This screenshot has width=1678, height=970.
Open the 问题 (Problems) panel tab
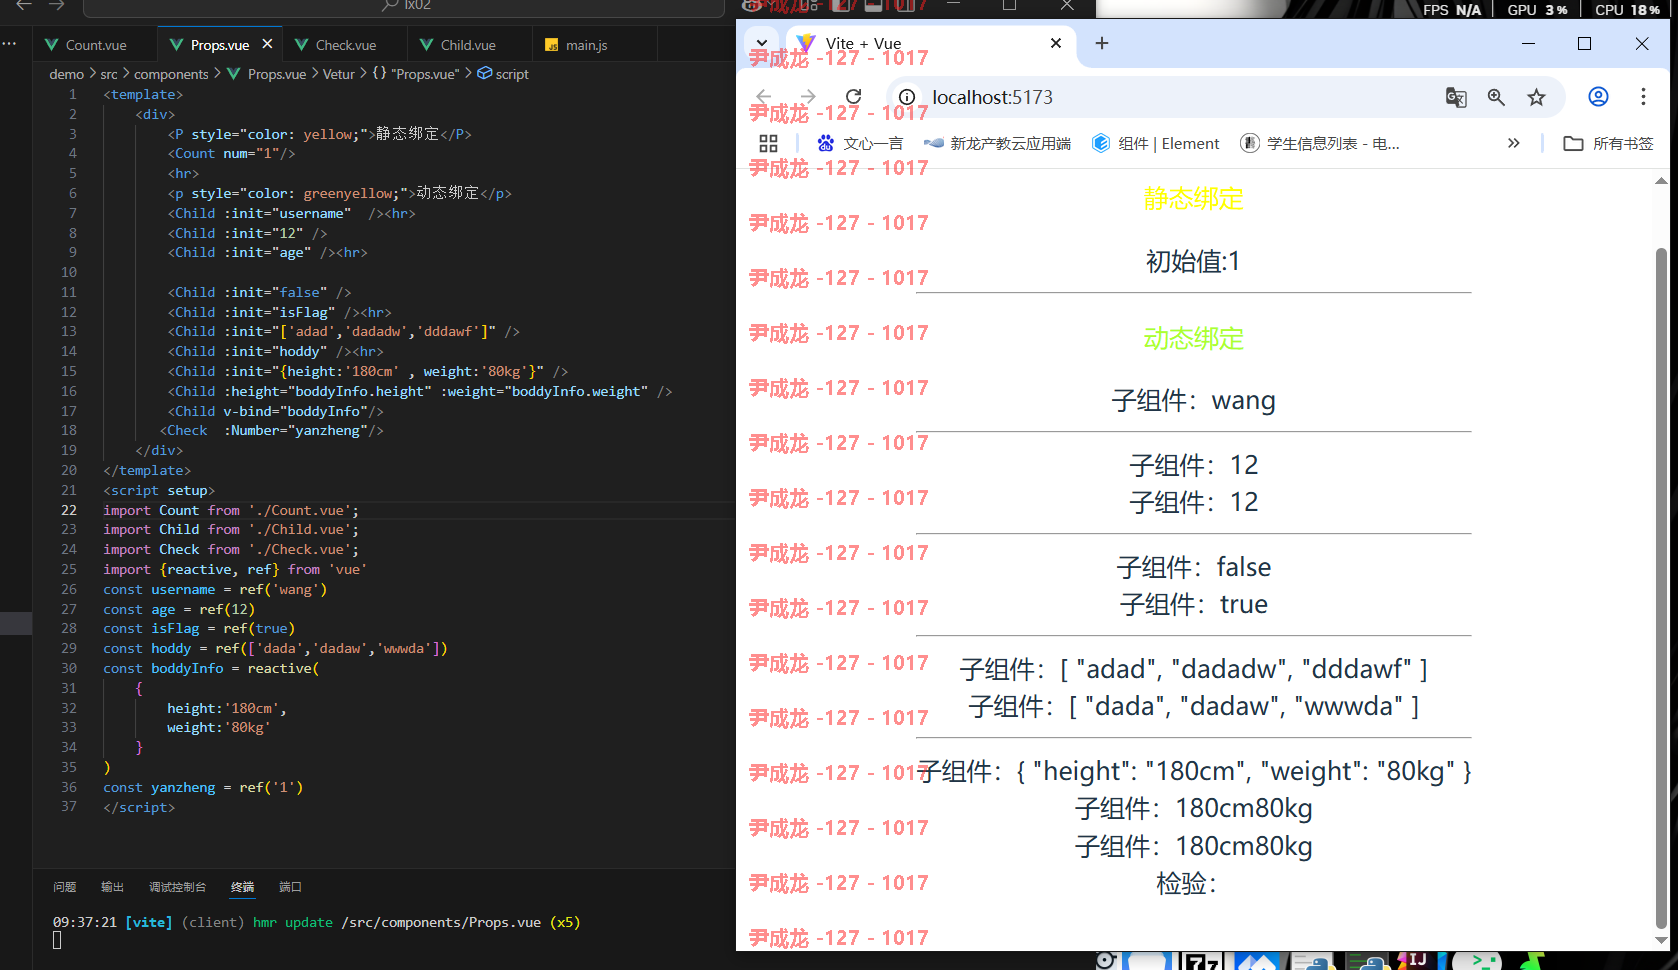[65, 887]
